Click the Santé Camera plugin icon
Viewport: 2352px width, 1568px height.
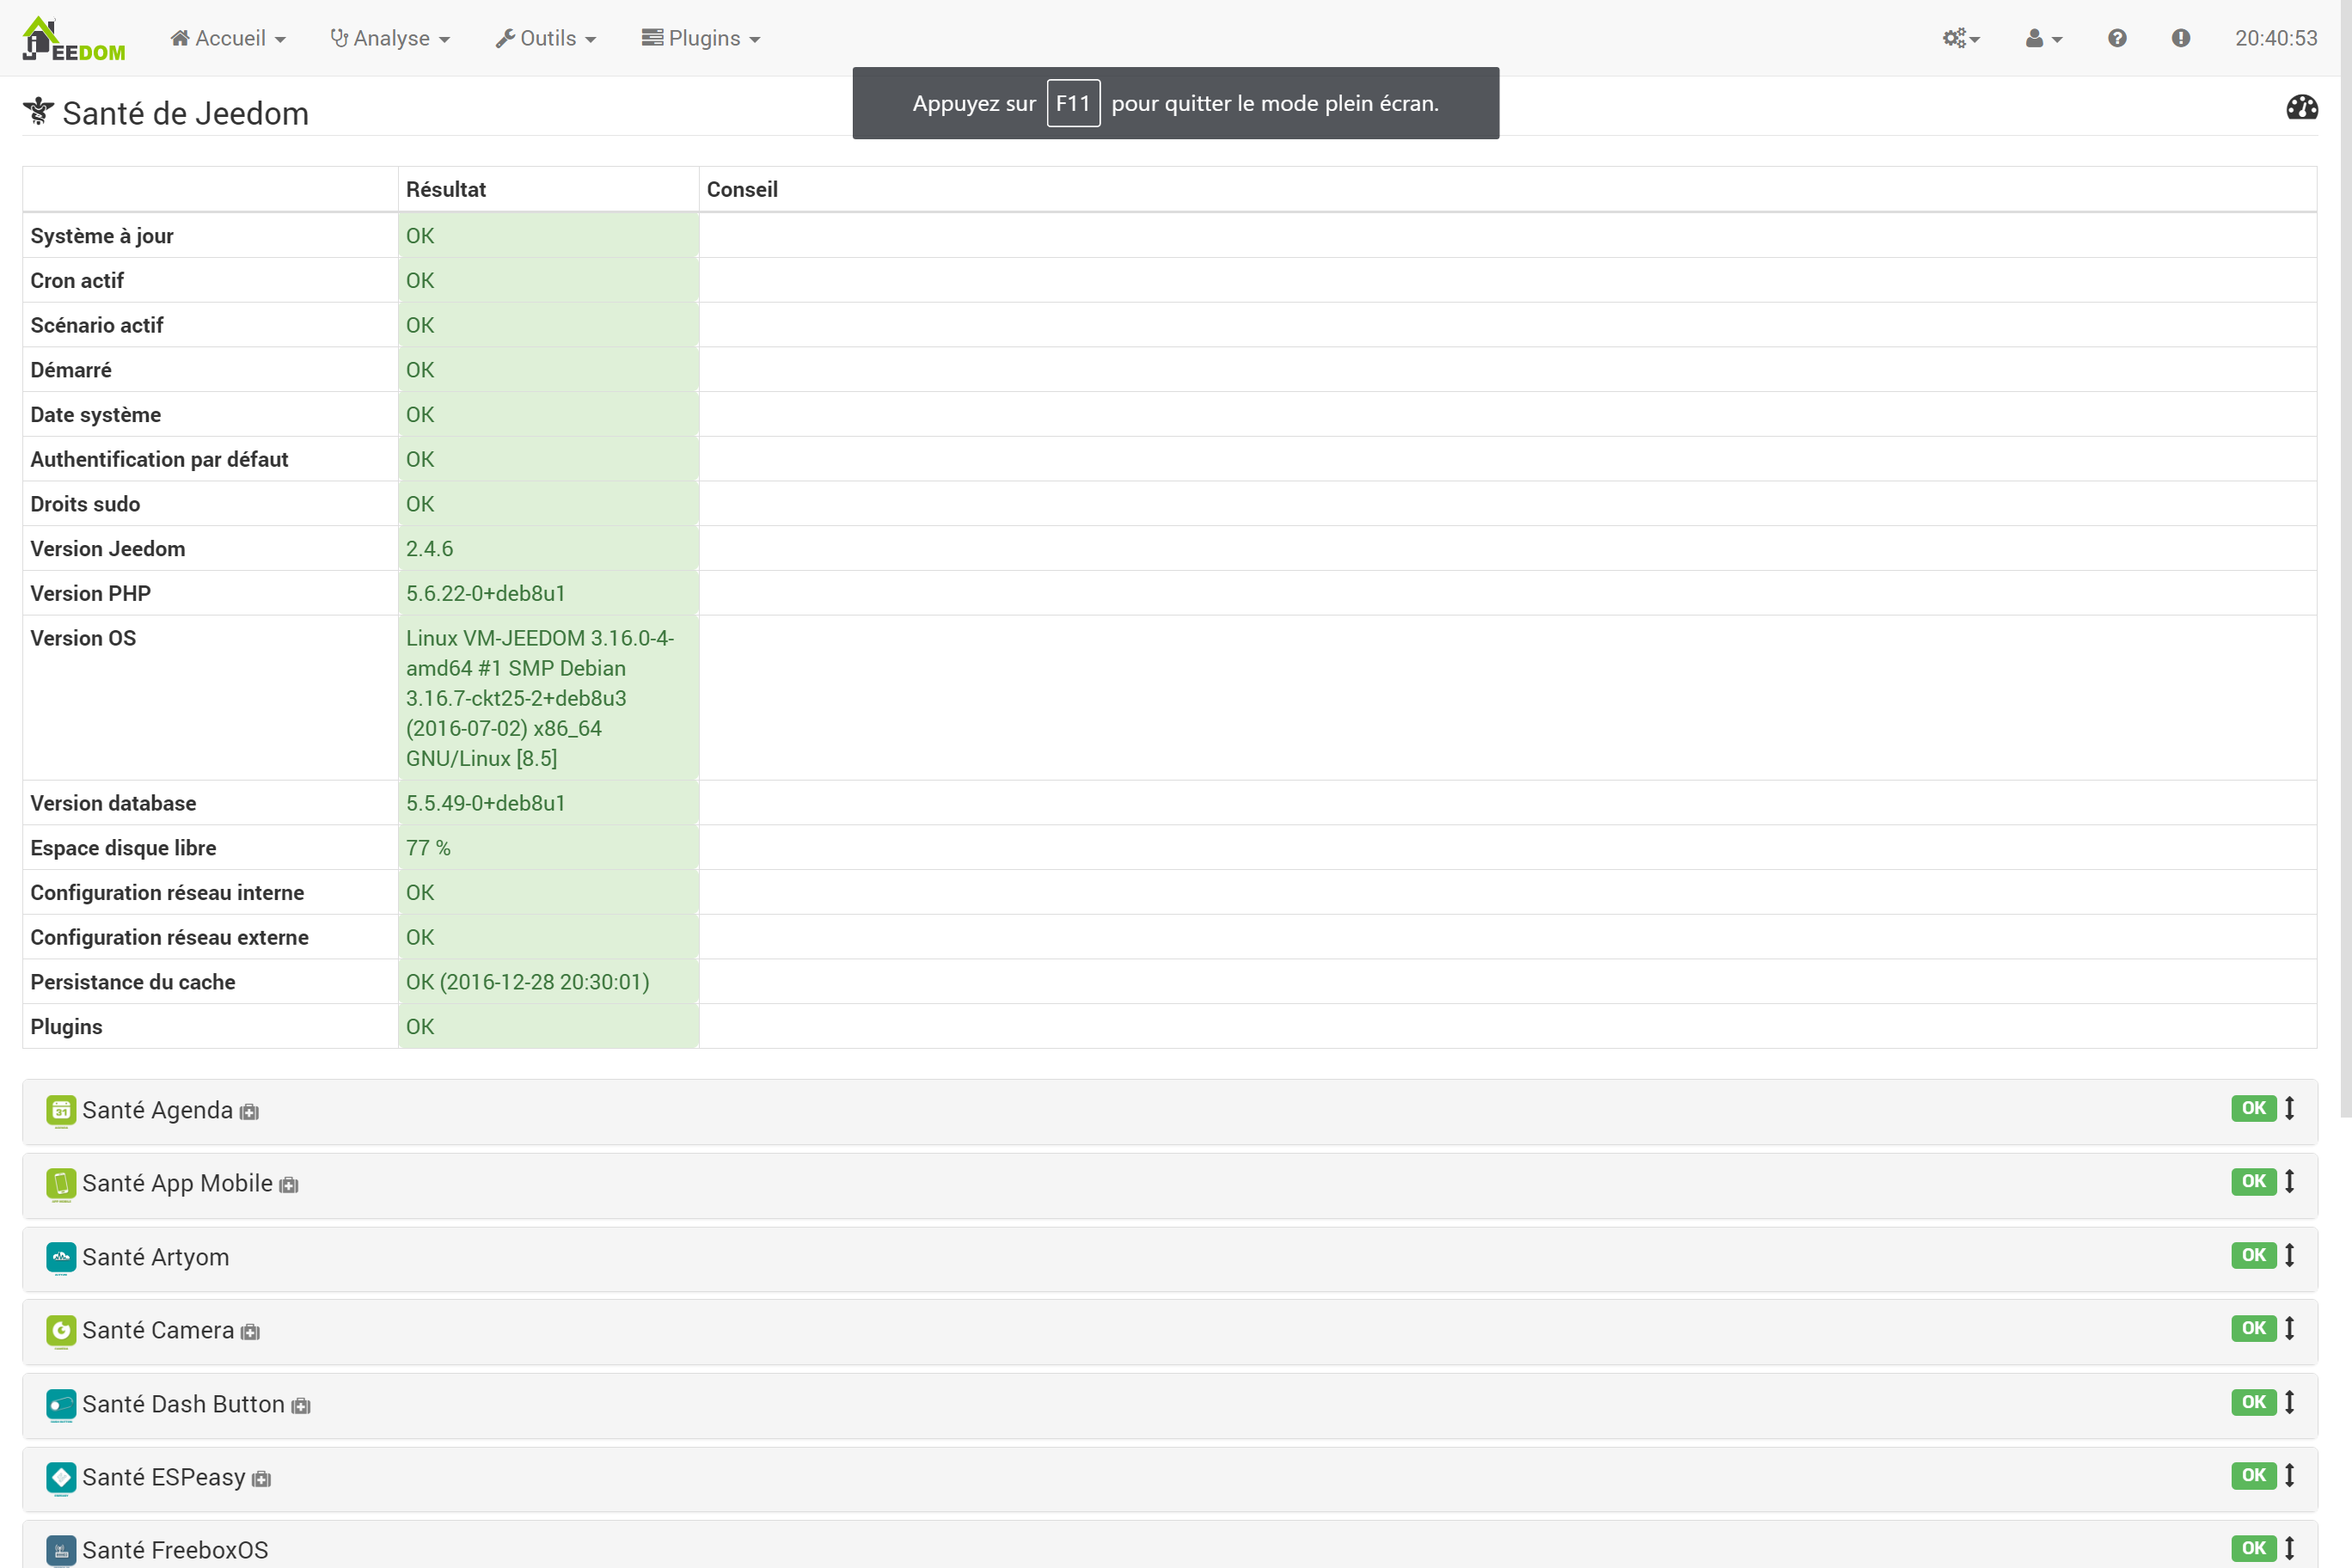click(61, 1330)
